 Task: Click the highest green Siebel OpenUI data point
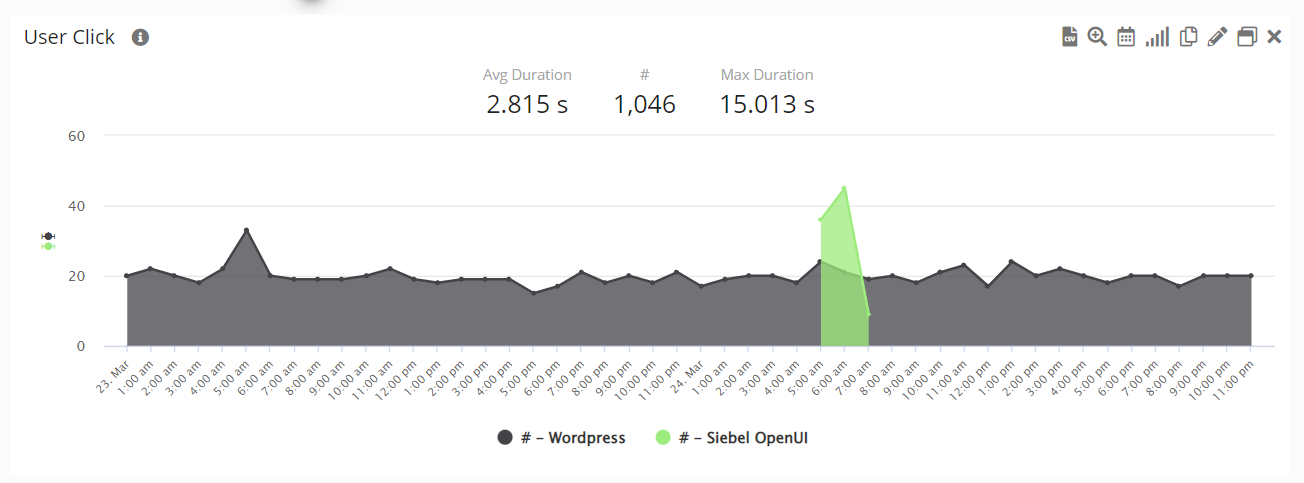point(845,187)
